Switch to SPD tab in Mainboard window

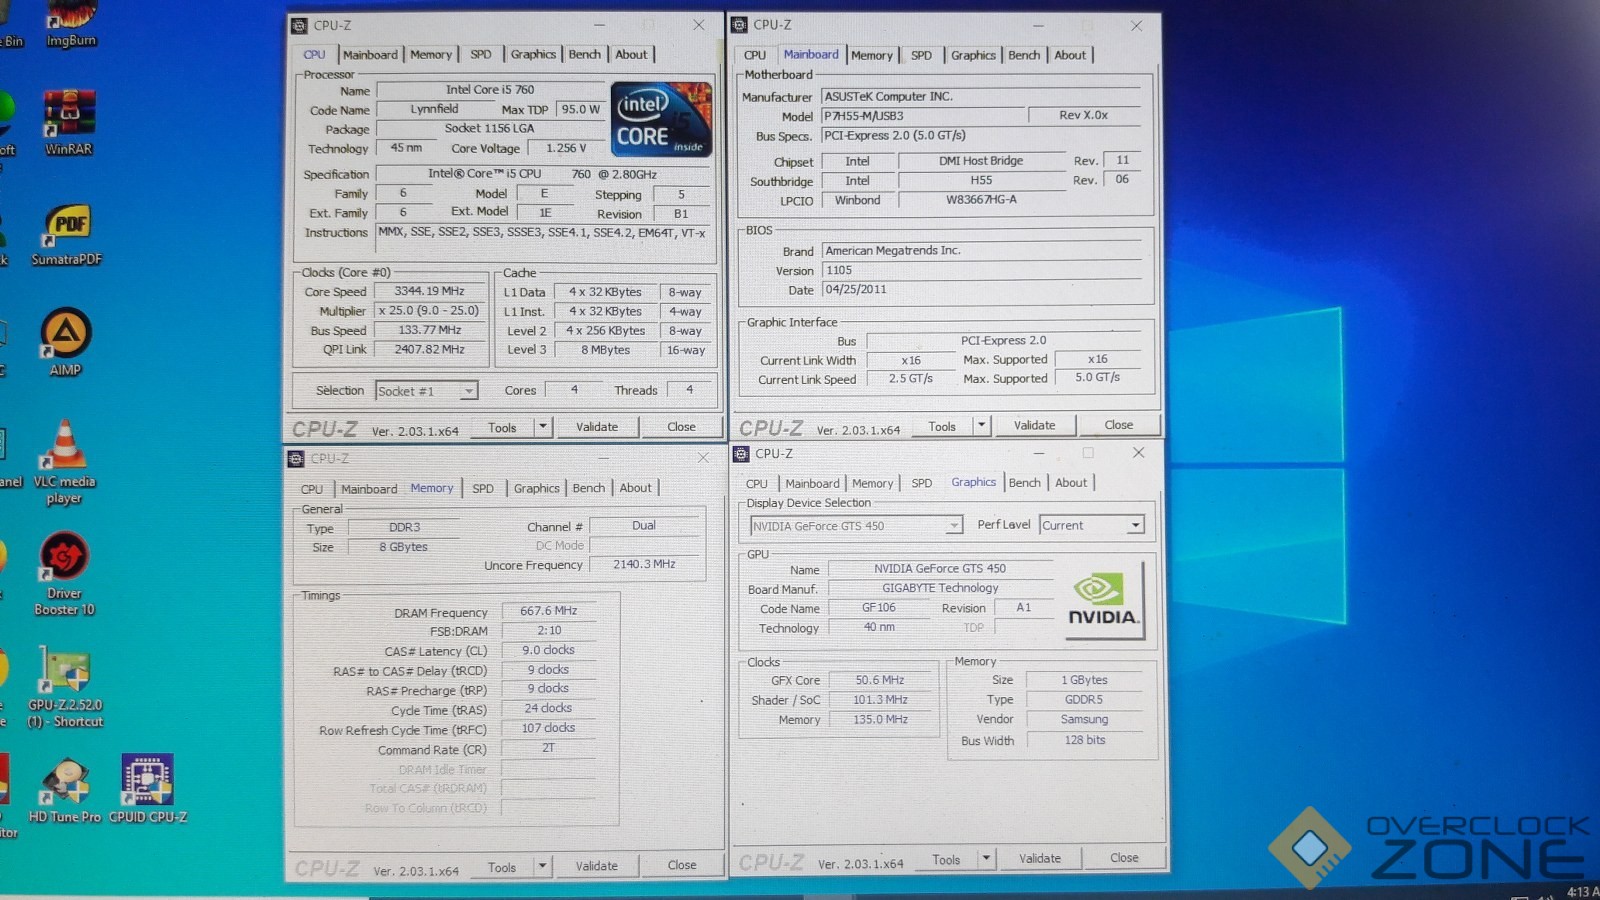(921, 55)
